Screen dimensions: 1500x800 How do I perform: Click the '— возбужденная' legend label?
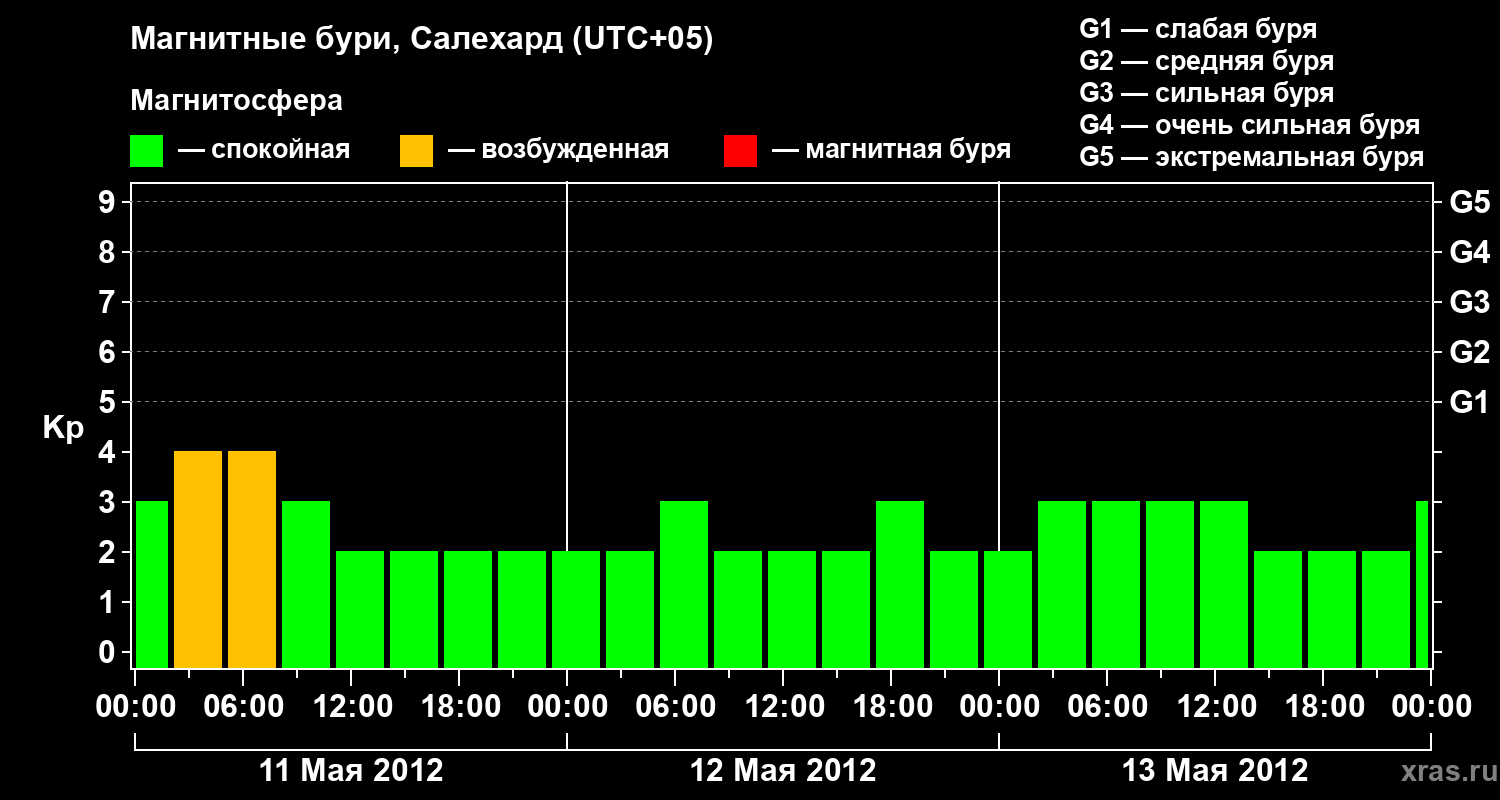[558, 150]
